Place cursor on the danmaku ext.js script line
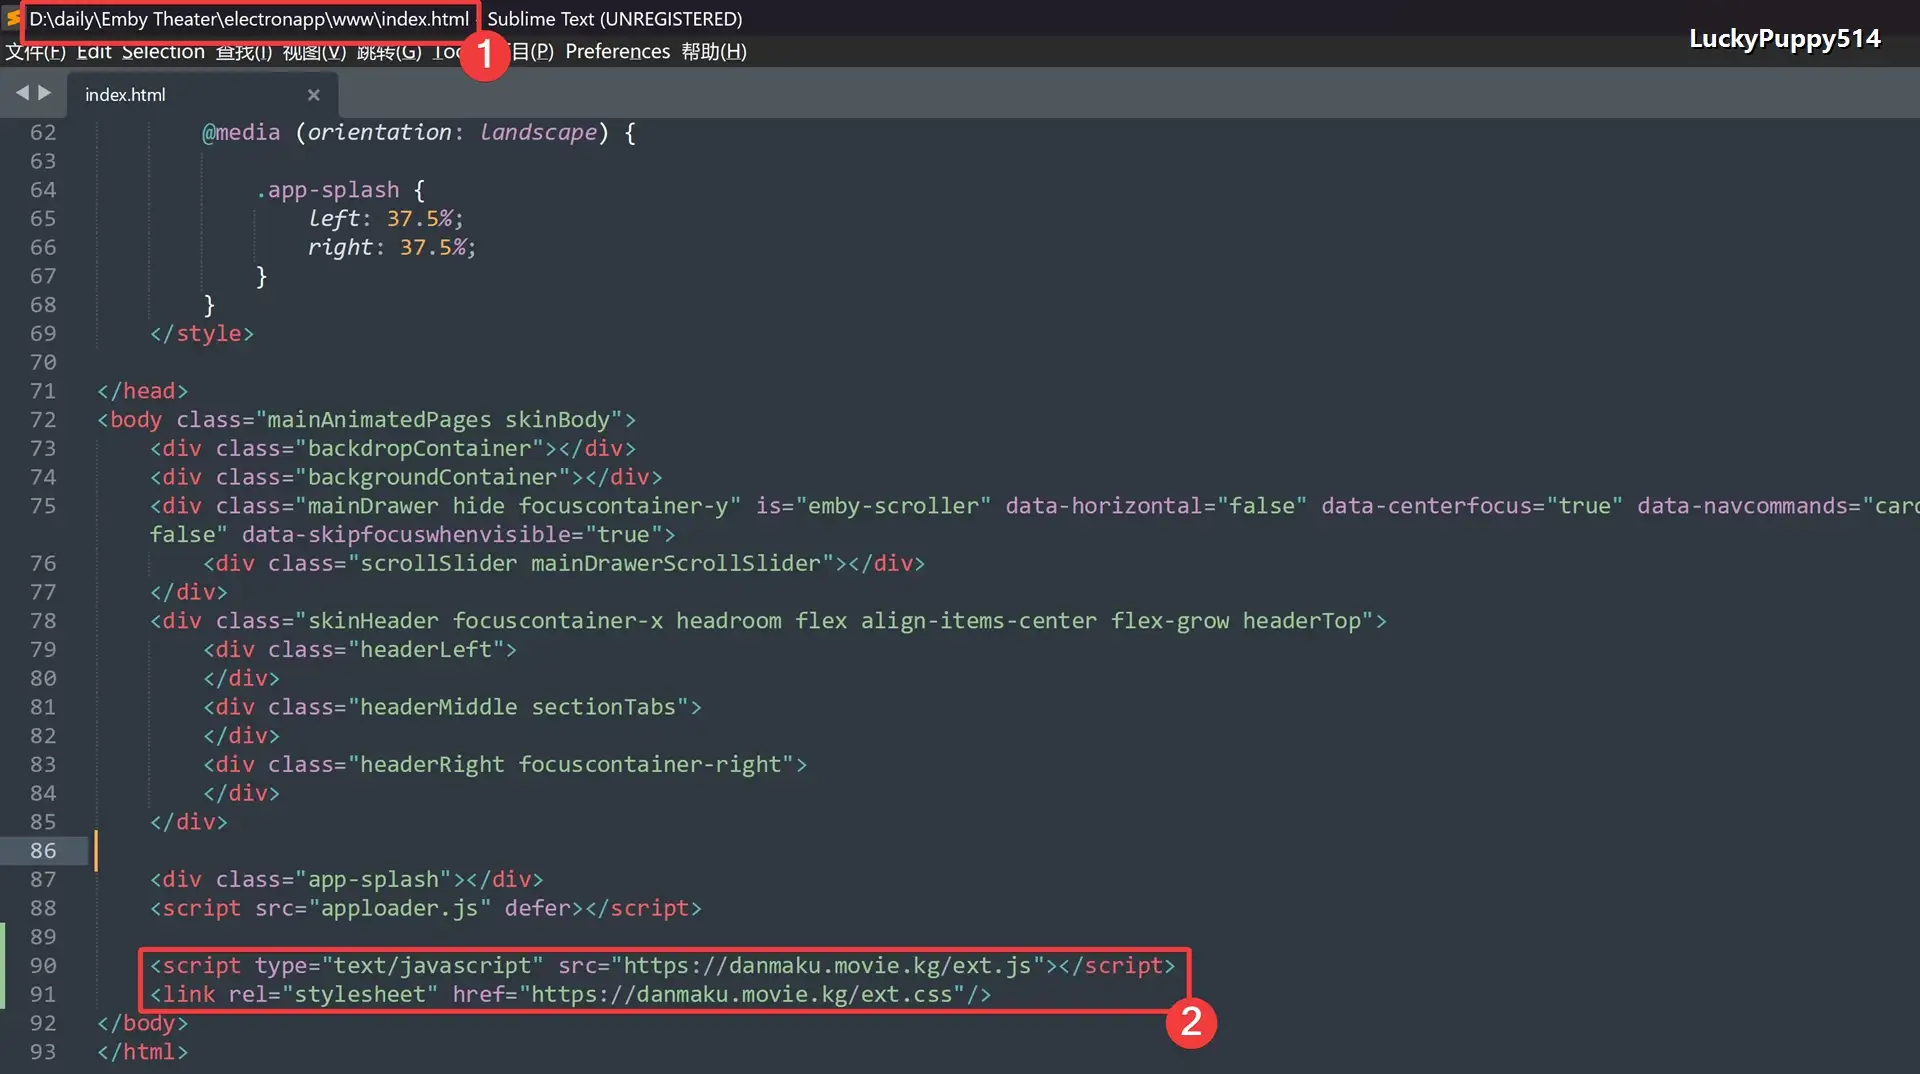 click(662, 966)
